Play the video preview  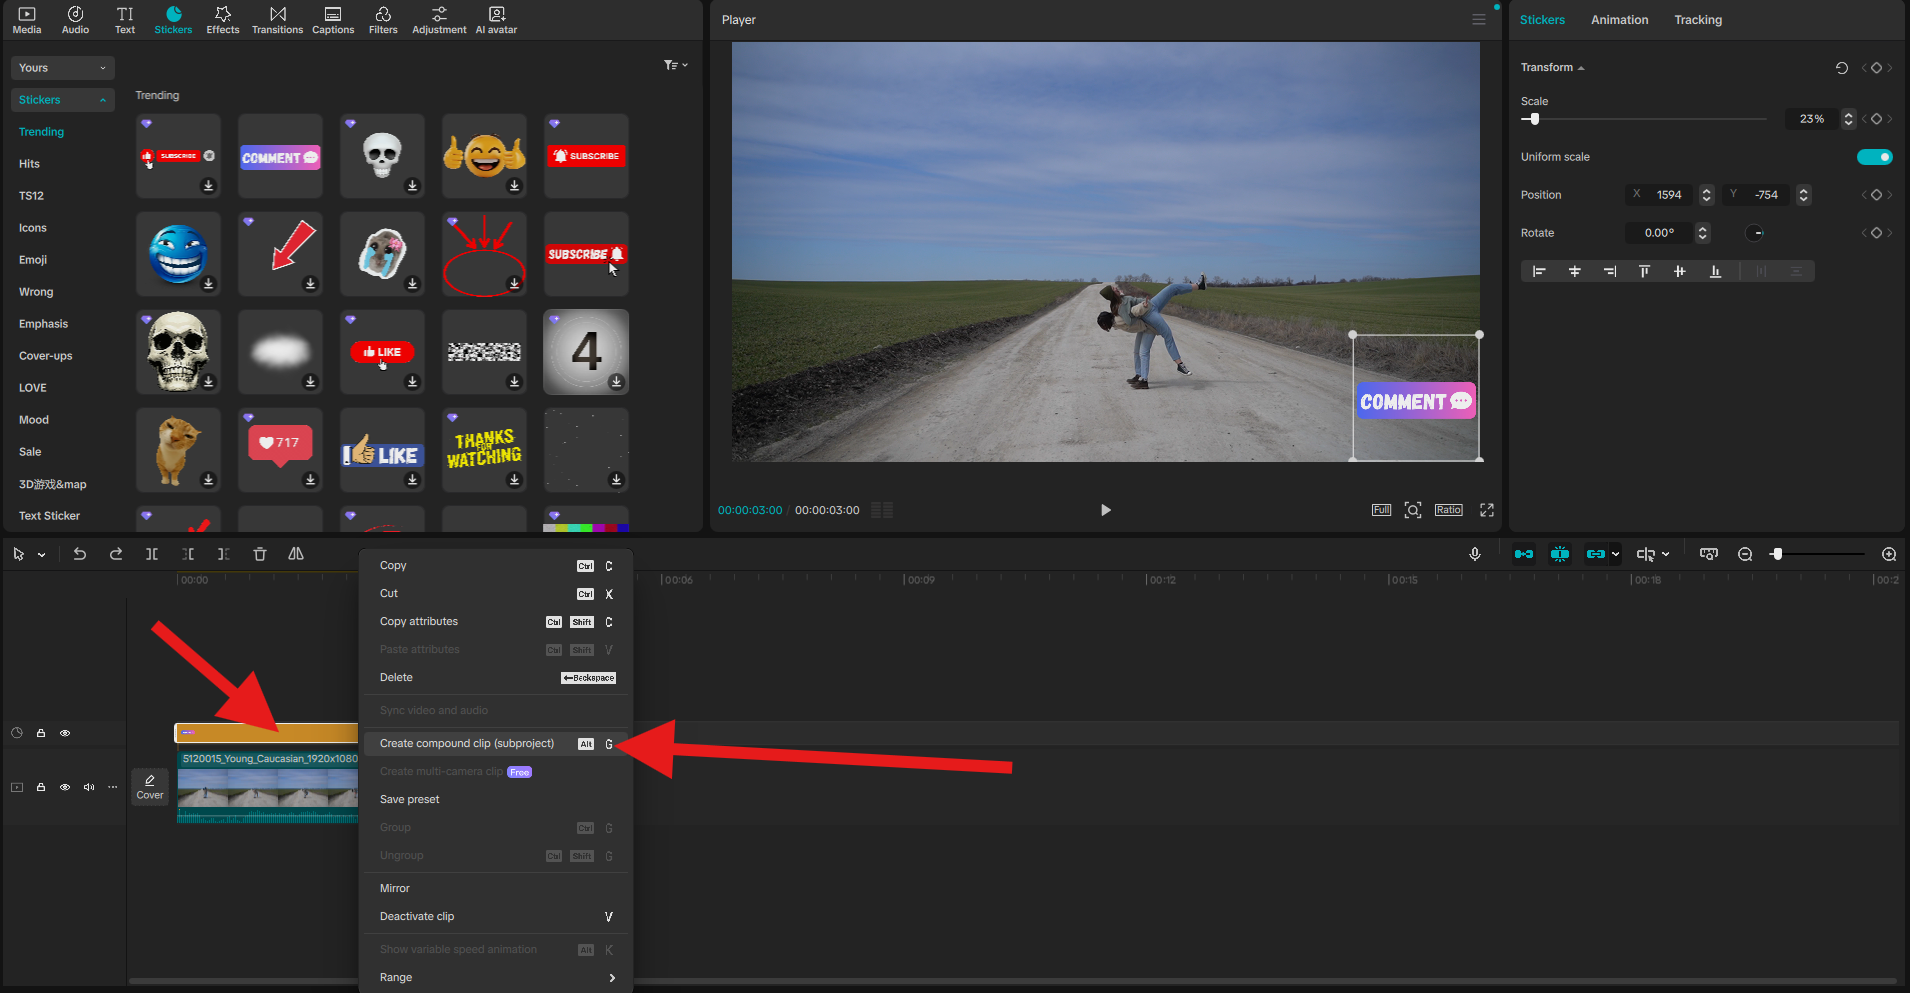1105,510
